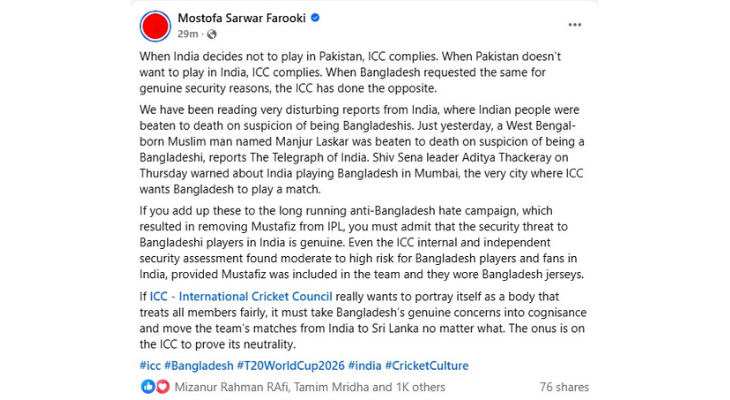Click the verified badge beside the author name
This screenshot has height=400, width=730.
pos(315,18)
